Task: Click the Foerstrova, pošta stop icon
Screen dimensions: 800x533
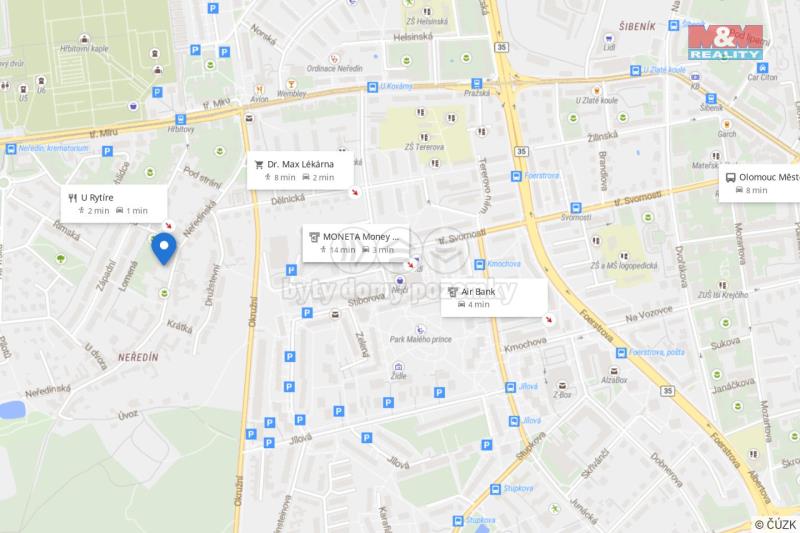Action: point(621,352)
